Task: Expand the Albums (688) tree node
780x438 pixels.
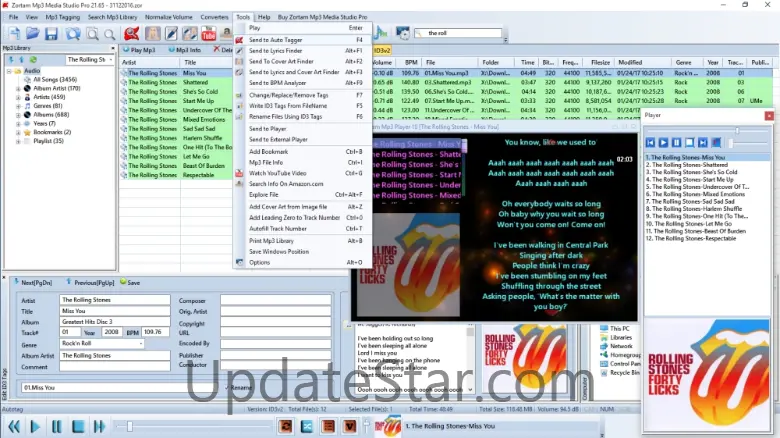Action: click(x=18, y=115)
